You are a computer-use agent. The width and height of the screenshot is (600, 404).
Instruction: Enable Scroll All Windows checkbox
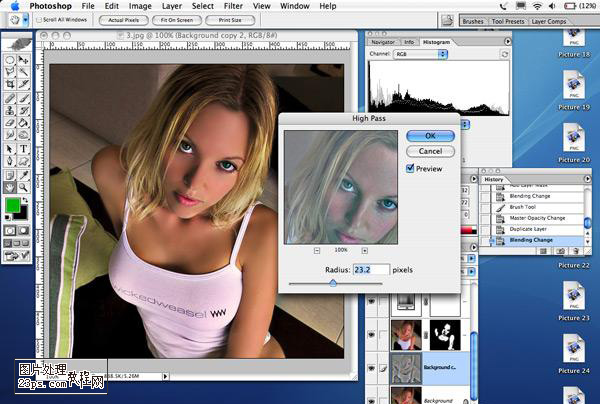[39, 20]
